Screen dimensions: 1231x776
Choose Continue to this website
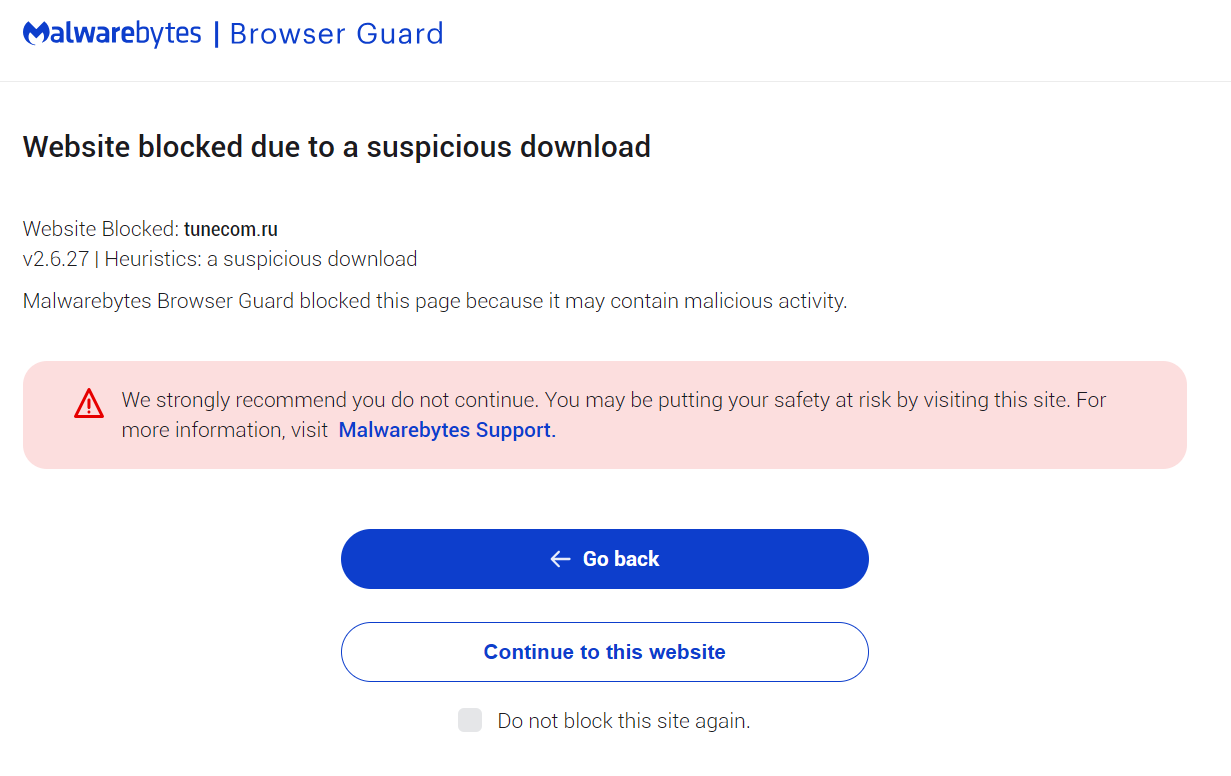(604, 652)
